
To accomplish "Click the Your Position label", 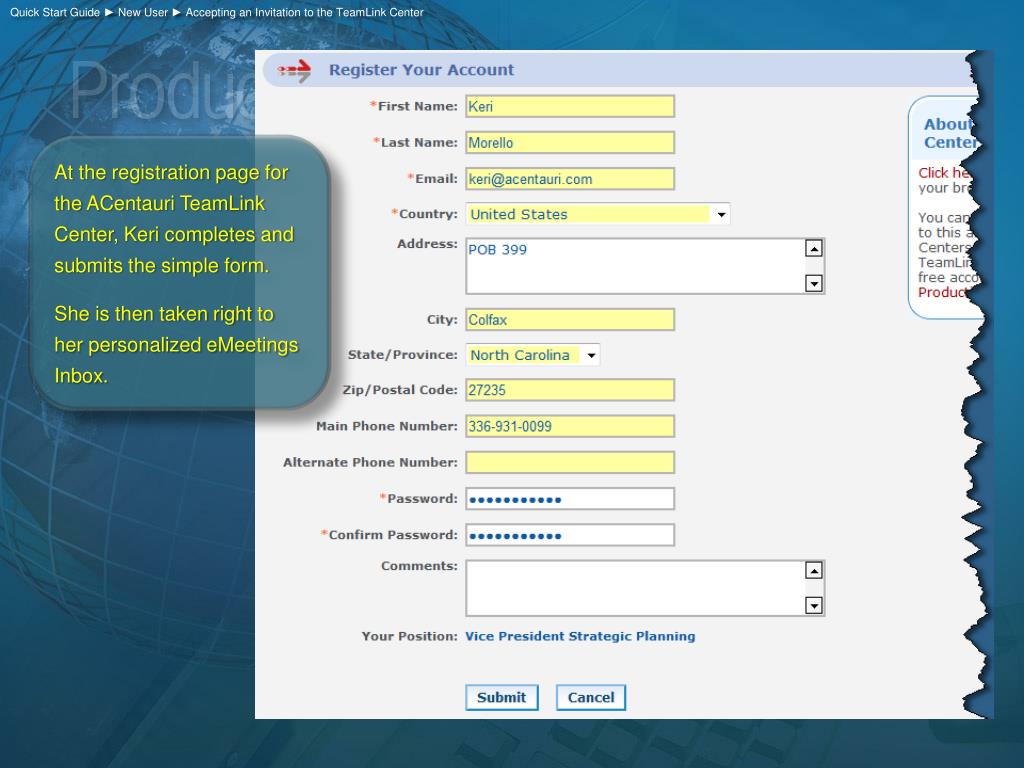I will 409,636.
